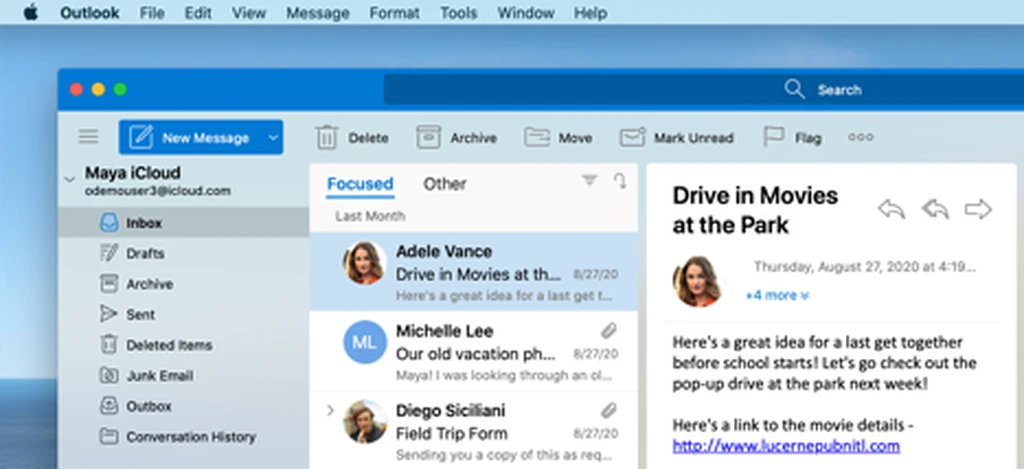Image resolution: width=1024 pixels, height=469 pixels.
Task: Open the more options ellipsis
Action: pos(860,137)
